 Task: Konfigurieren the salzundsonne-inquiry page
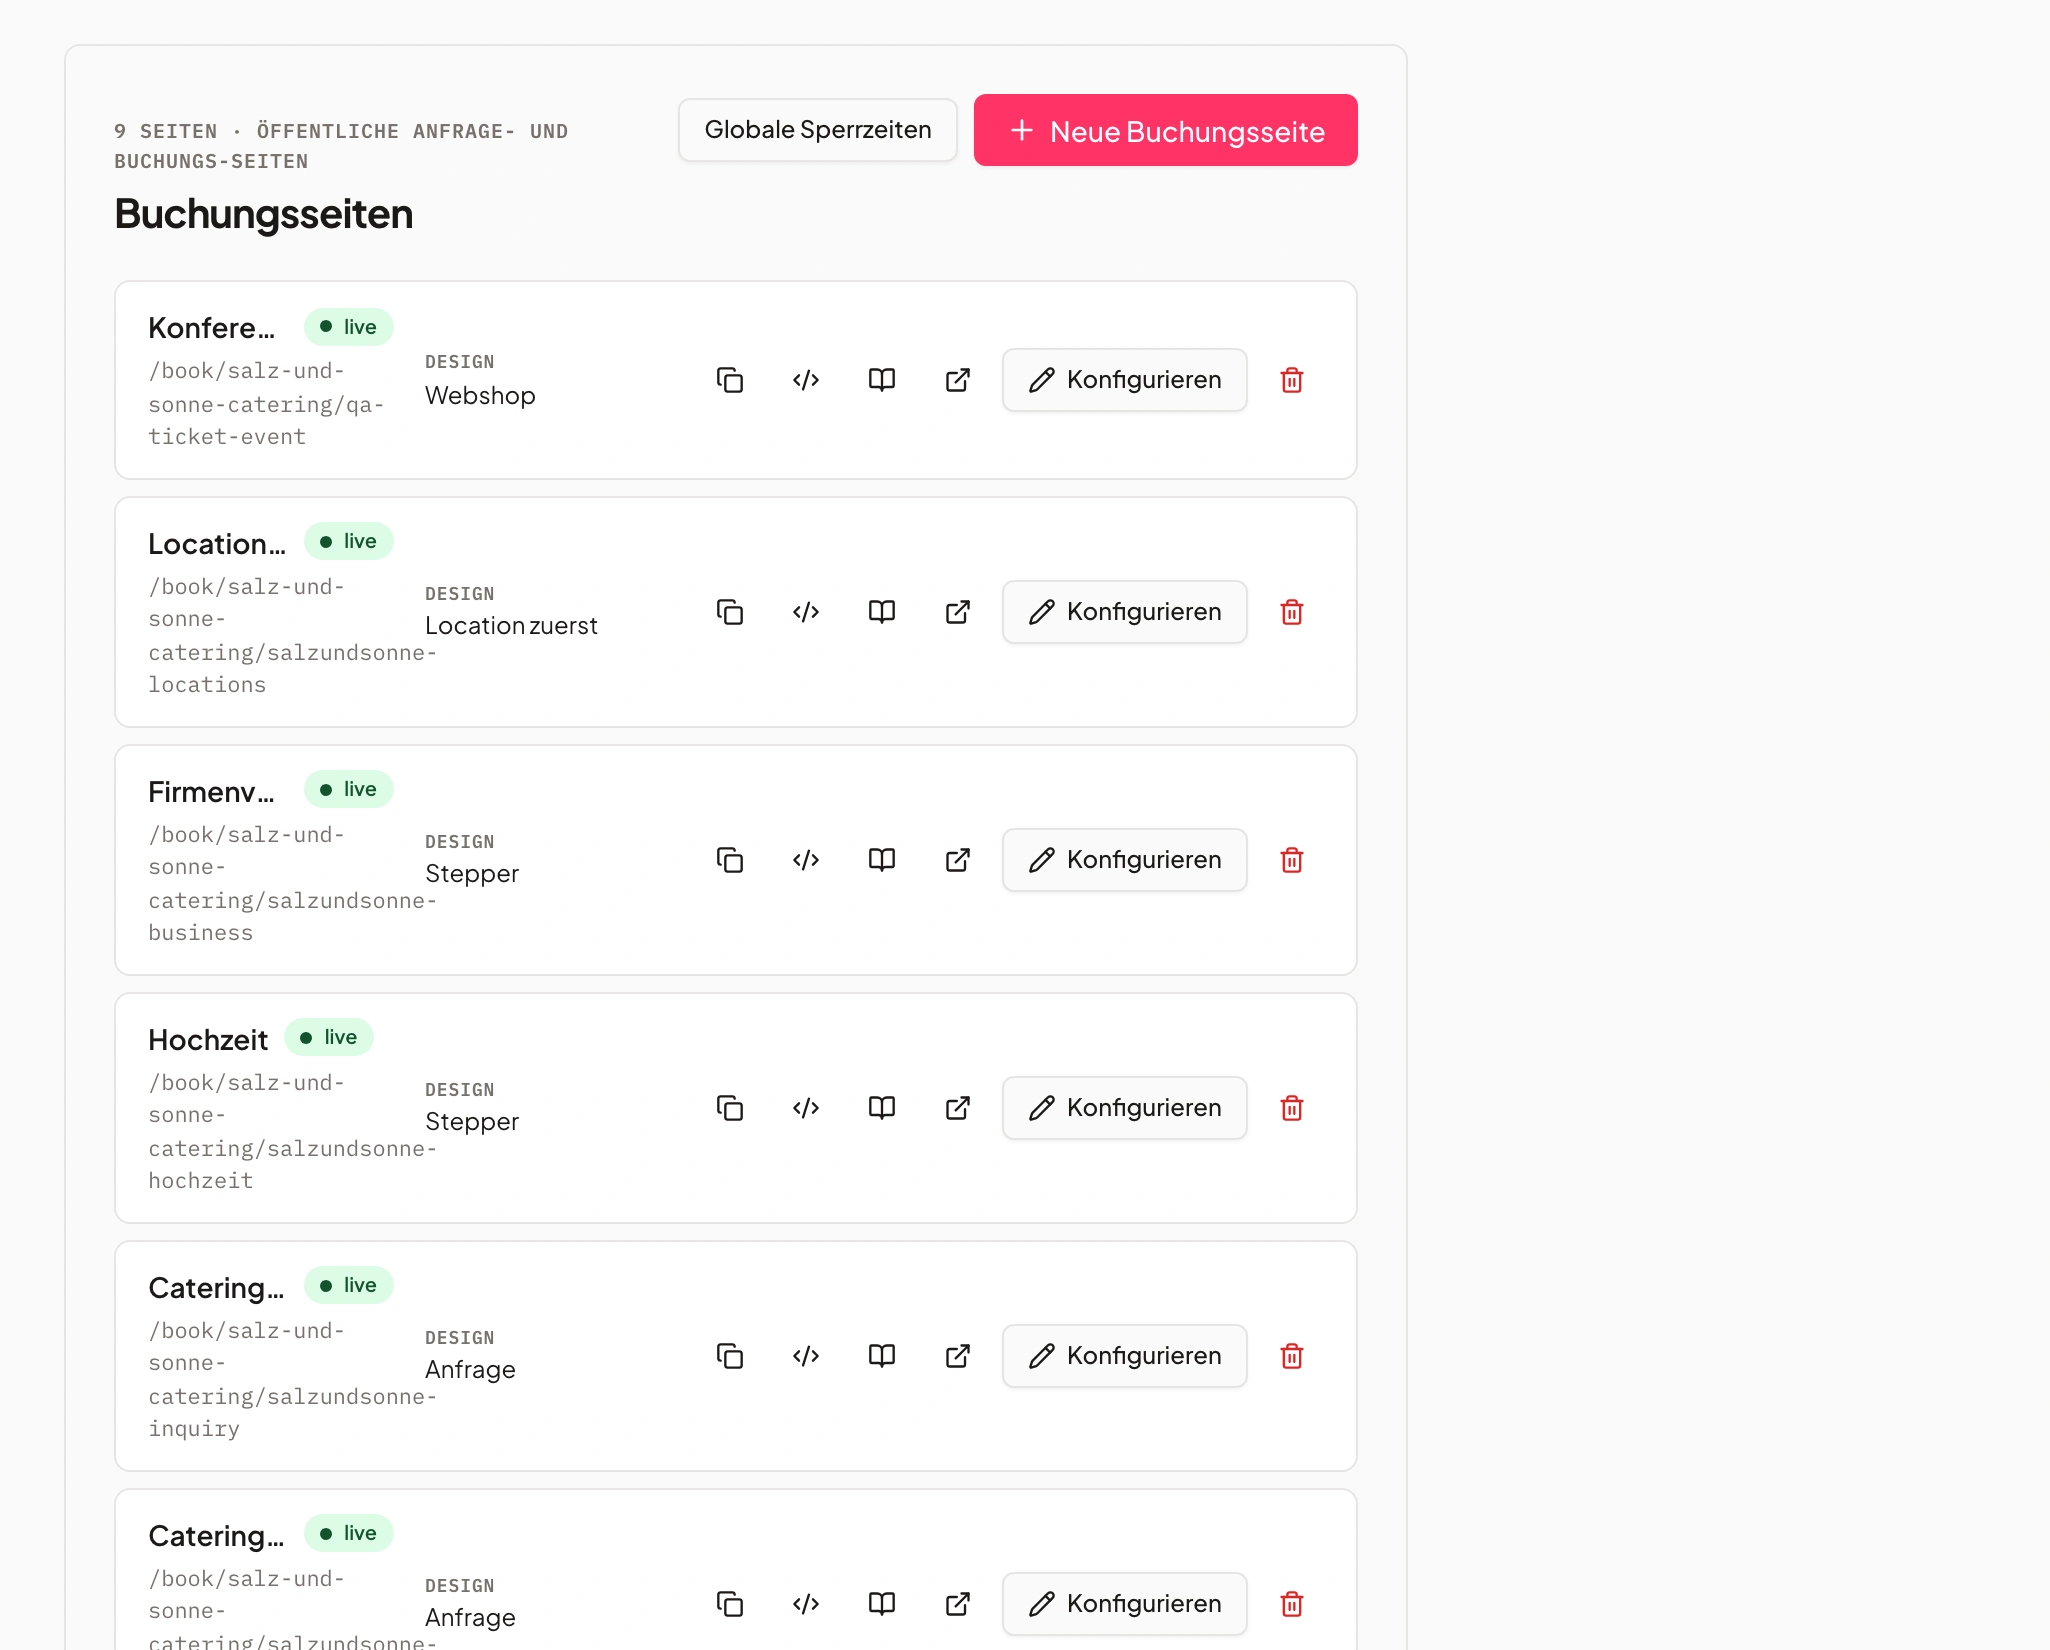coord(1125,1356)
